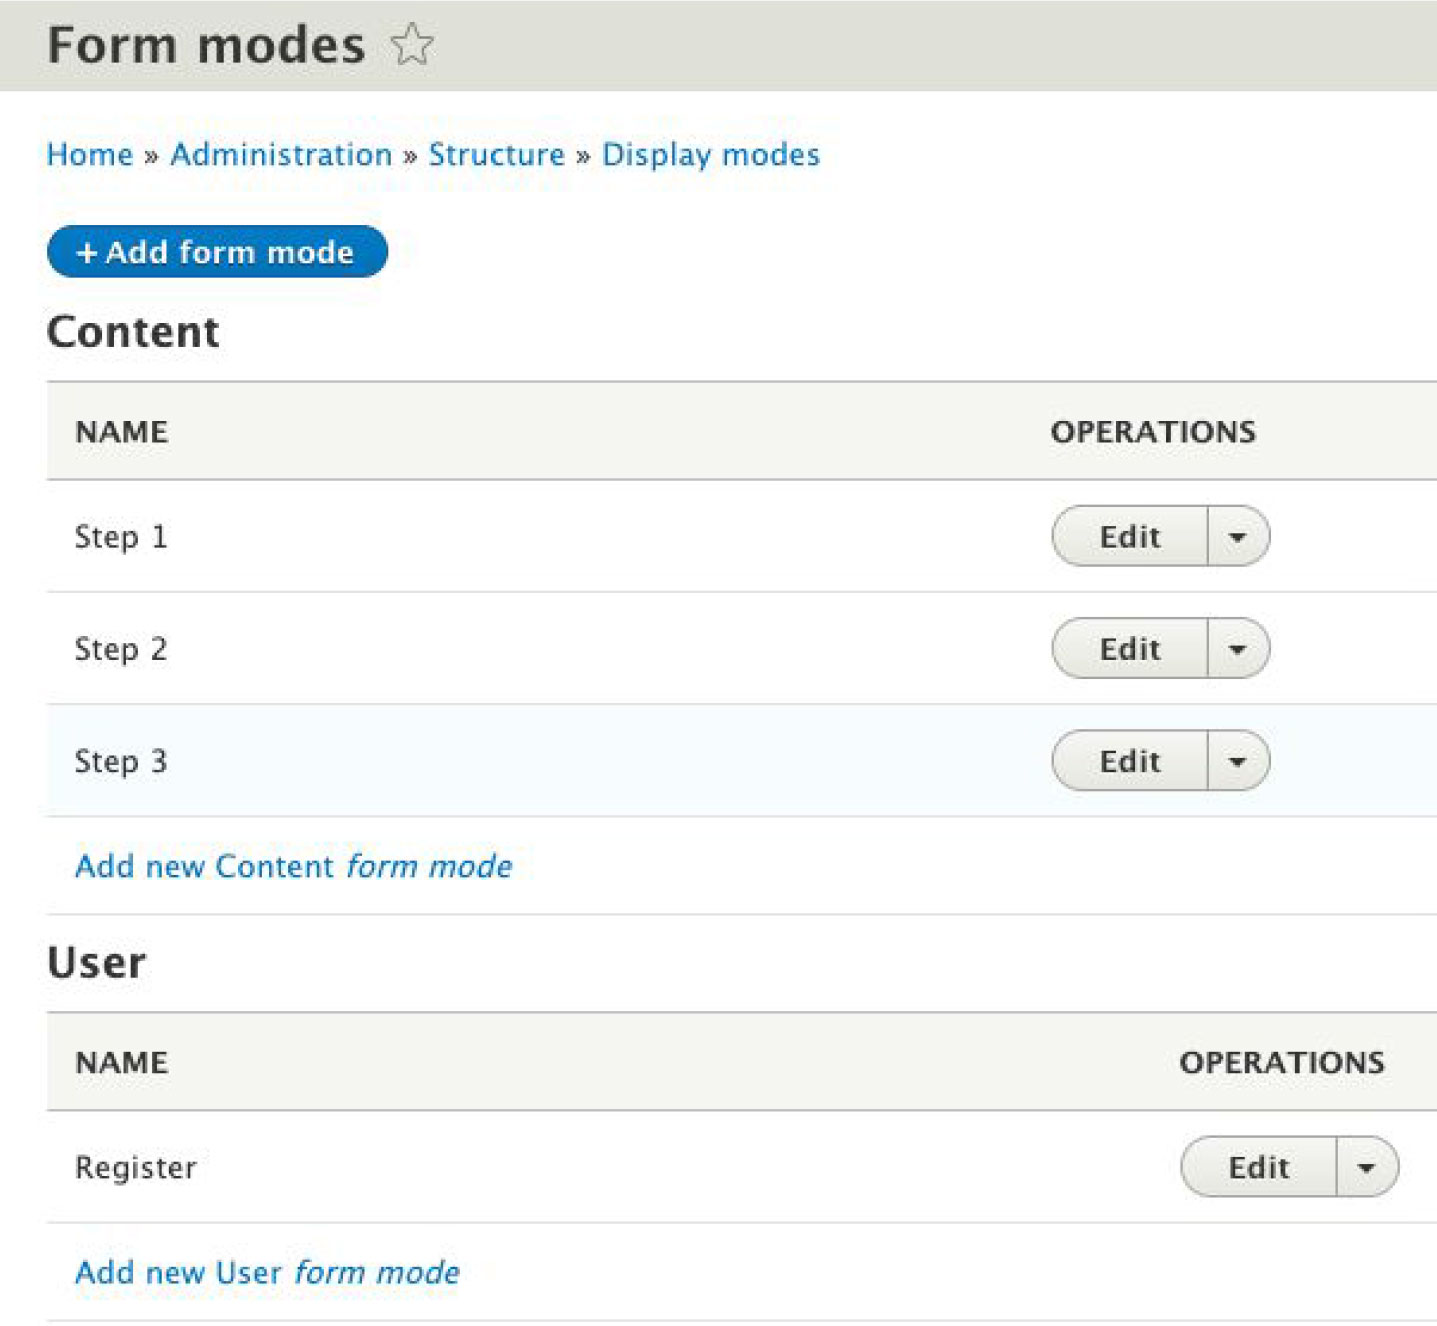
Task: Go to Home breadcrumb link
Action: (x=90, y=155)
